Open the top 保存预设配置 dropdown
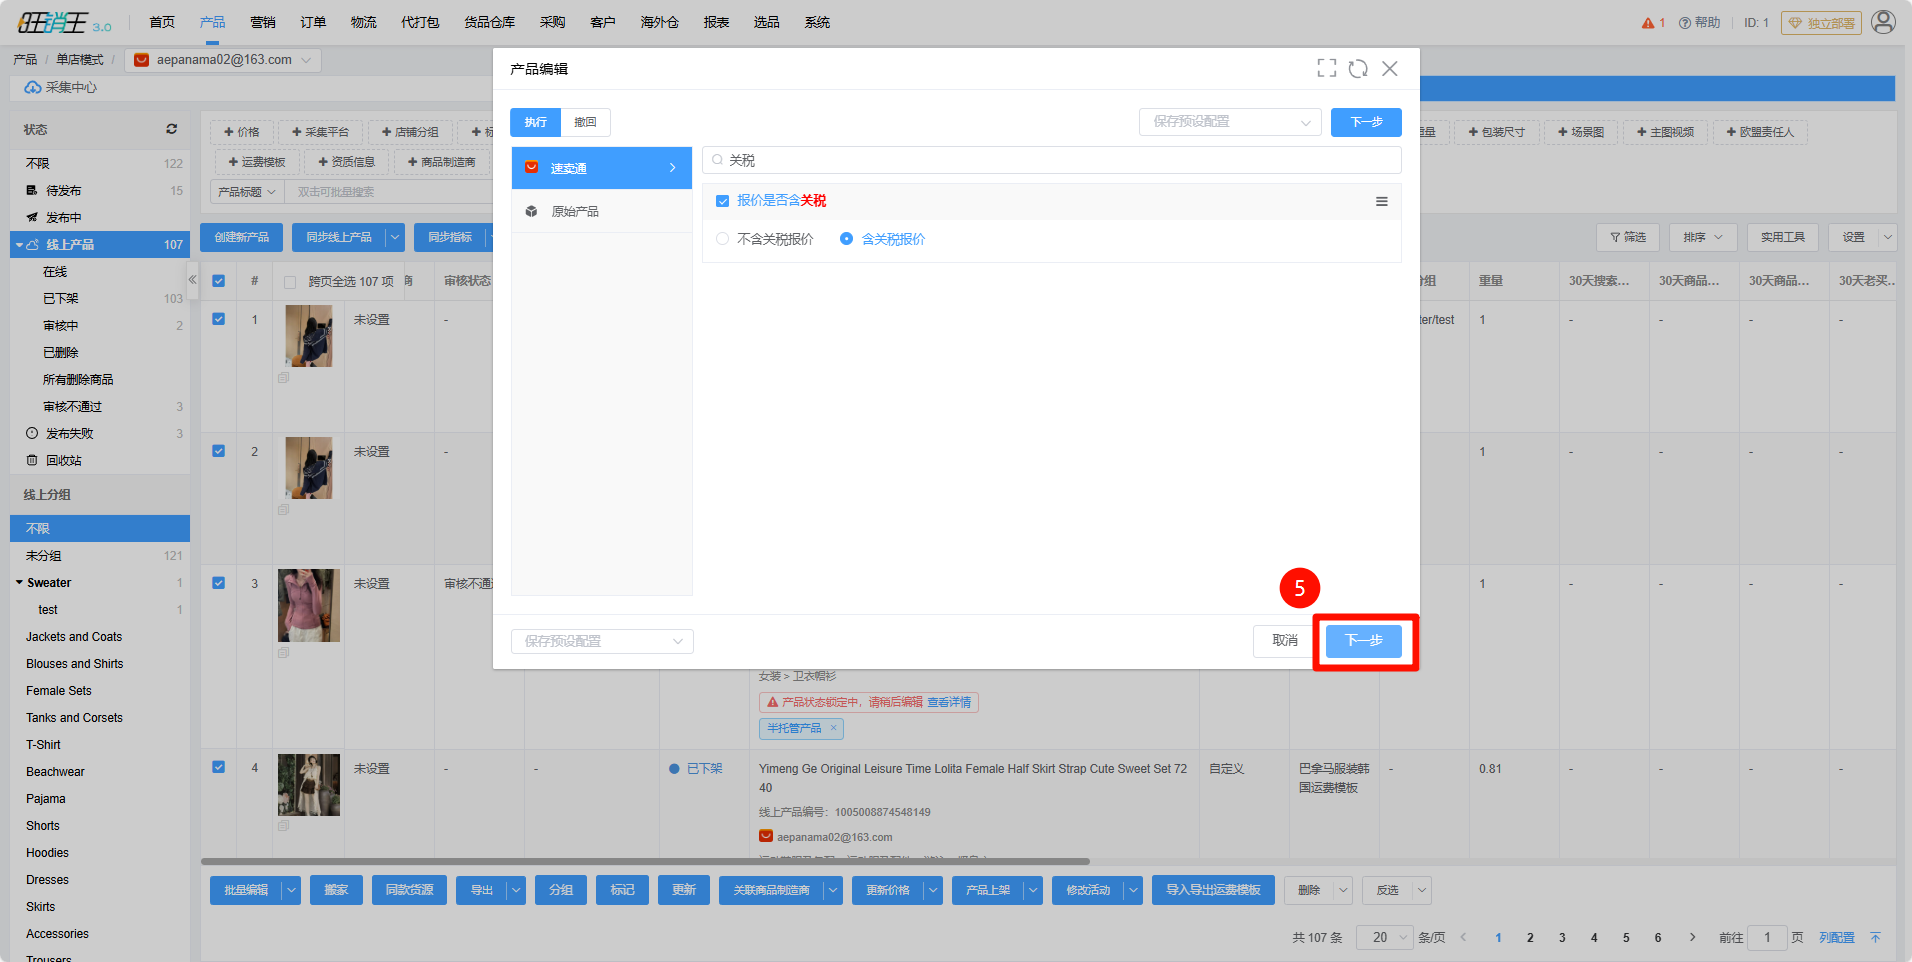Screen dimensions: 1912x962 click(1230, 122)
